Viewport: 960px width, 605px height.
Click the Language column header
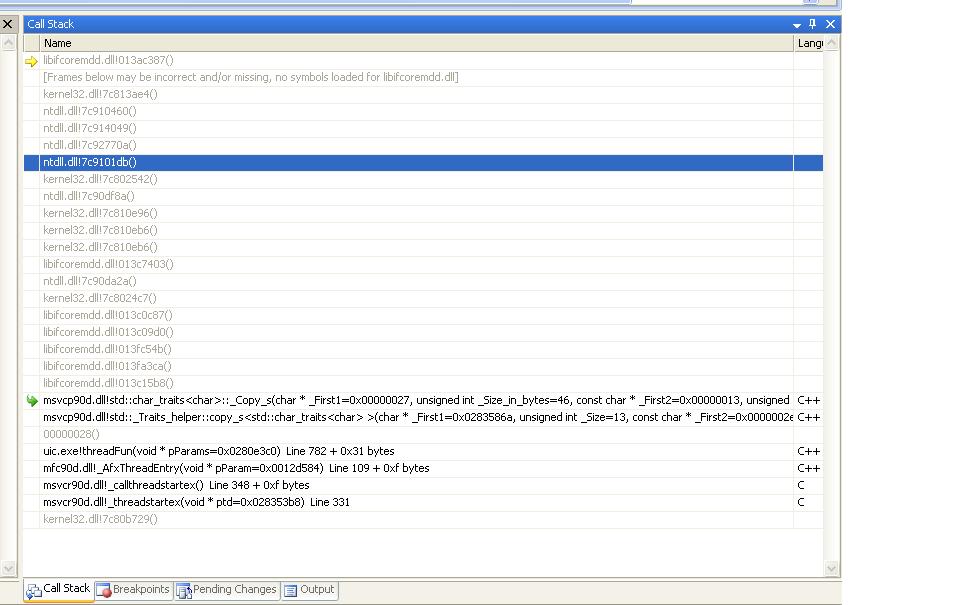click(x=809, y=43)
